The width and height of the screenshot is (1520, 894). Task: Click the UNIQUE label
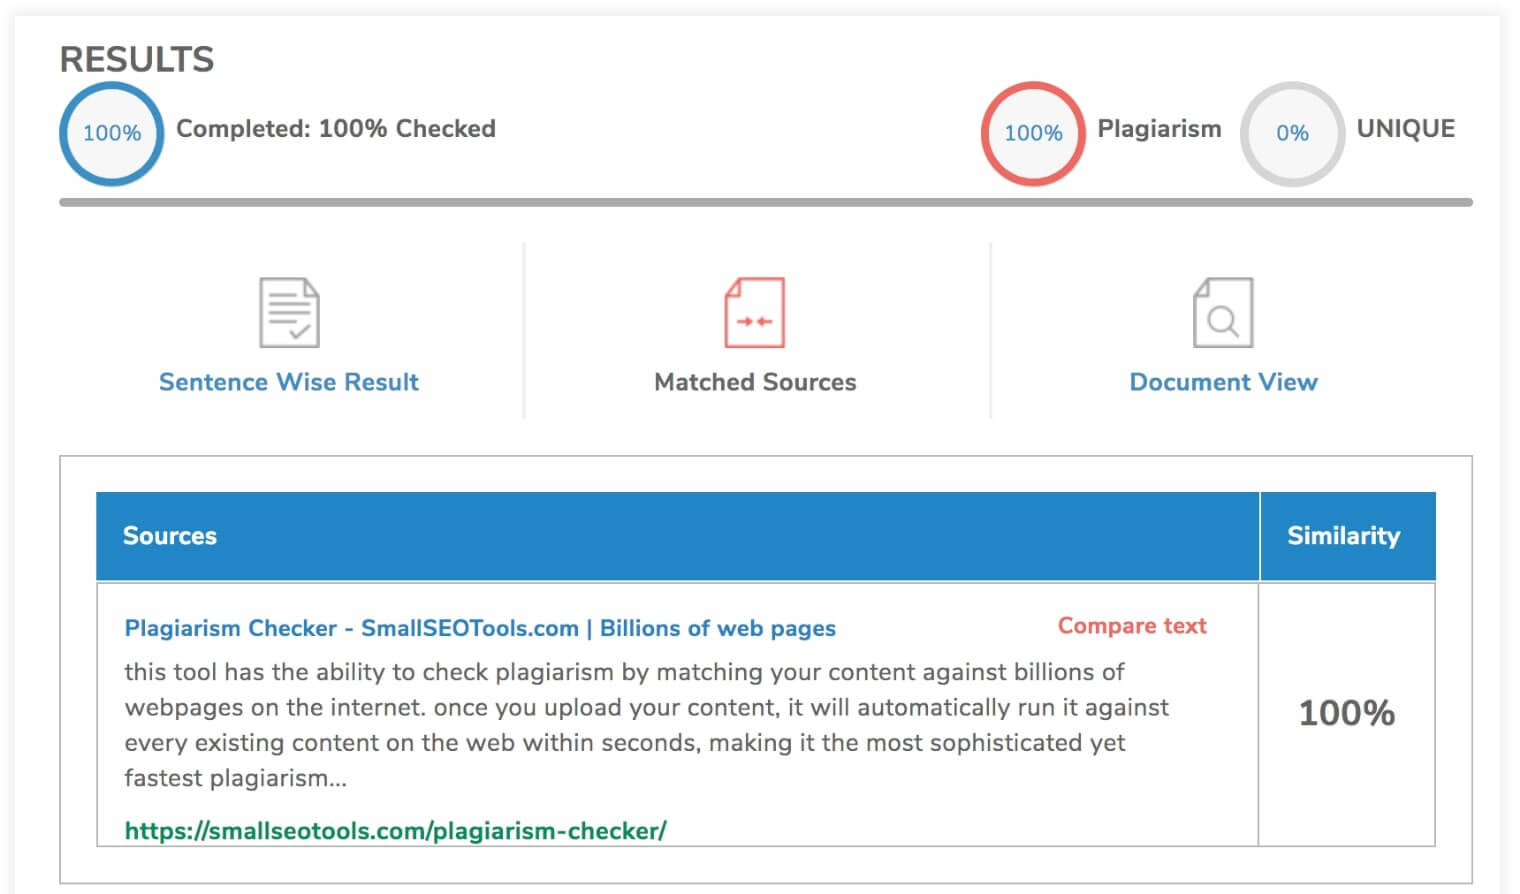tap(1405, 129)
